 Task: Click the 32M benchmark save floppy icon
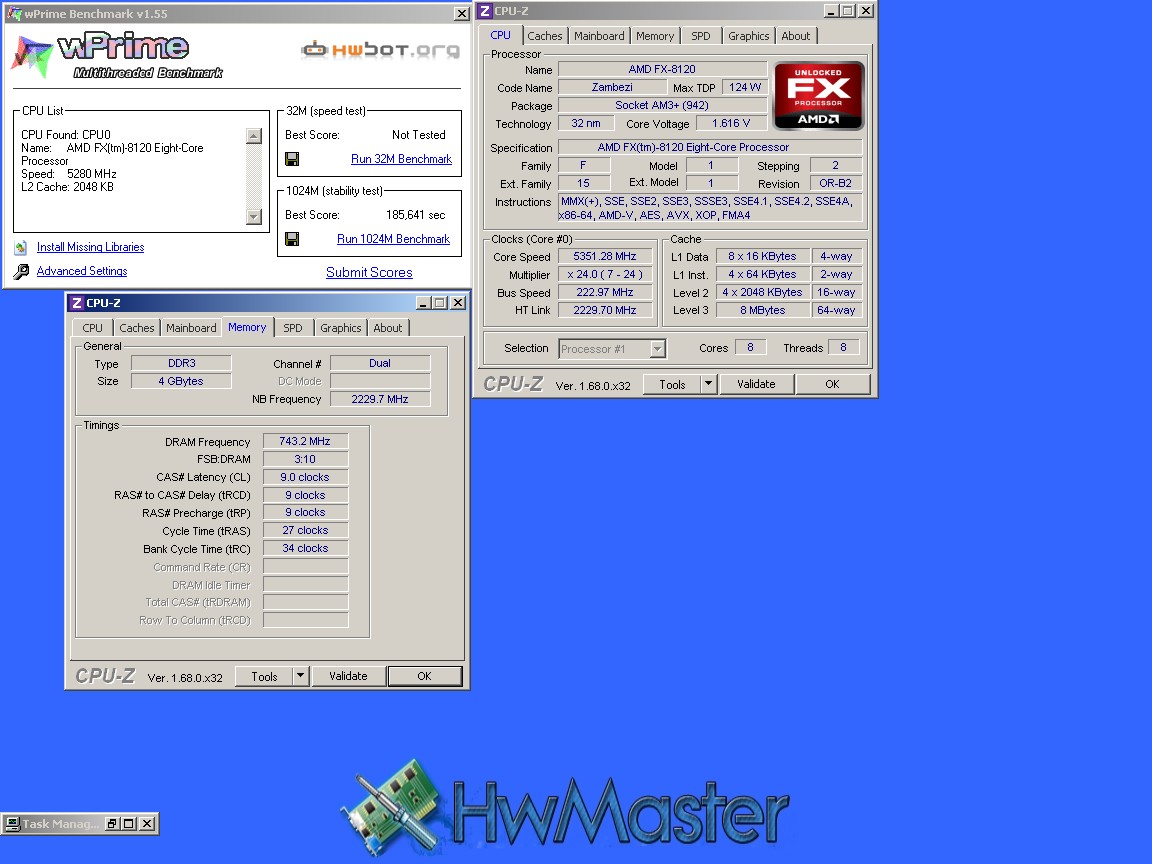point(292,159)
